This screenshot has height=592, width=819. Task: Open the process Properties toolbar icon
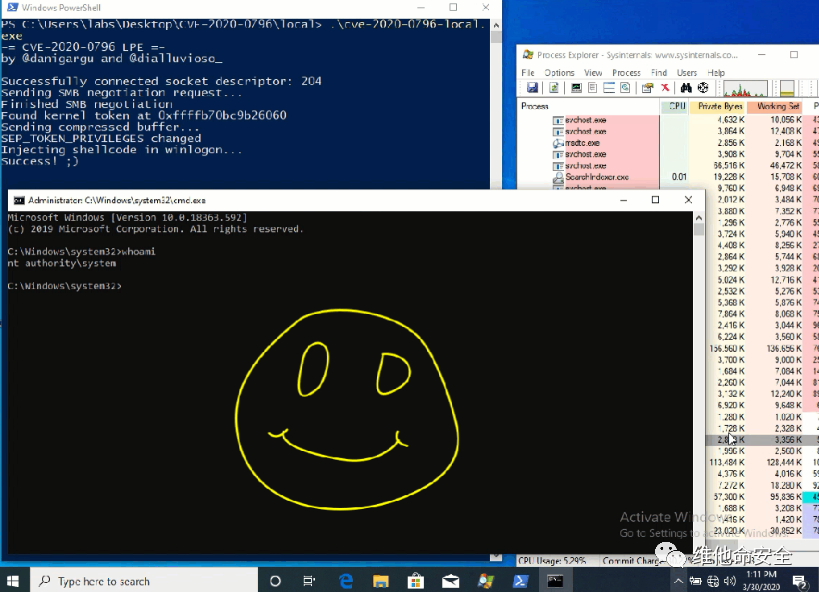[648, 88]
